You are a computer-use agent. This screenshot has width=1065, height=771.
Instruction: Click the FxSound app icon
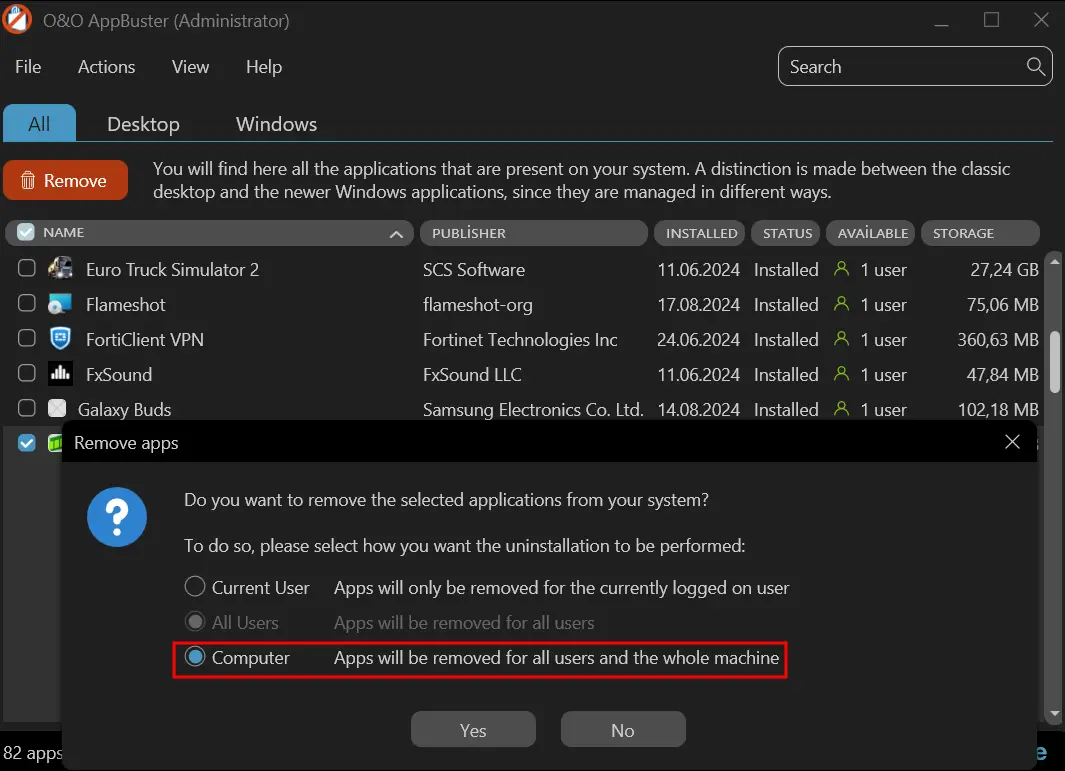point(60,374)
